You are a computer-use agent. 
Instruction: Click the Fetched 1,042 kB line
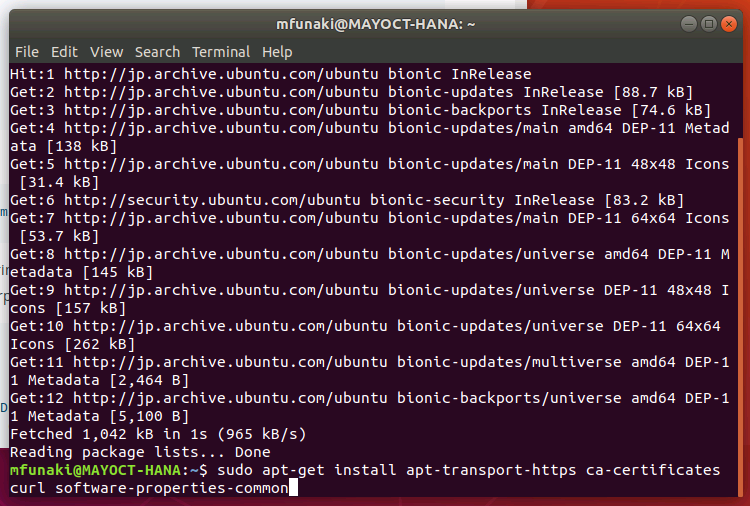pos(158,434)
